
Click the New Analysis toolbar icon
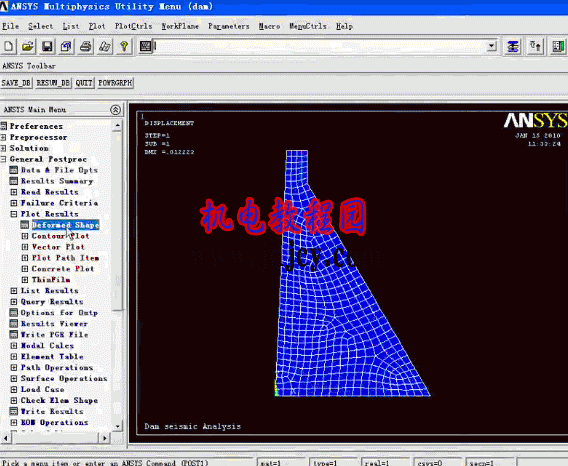pyautogui.click(x=9, y=47)
